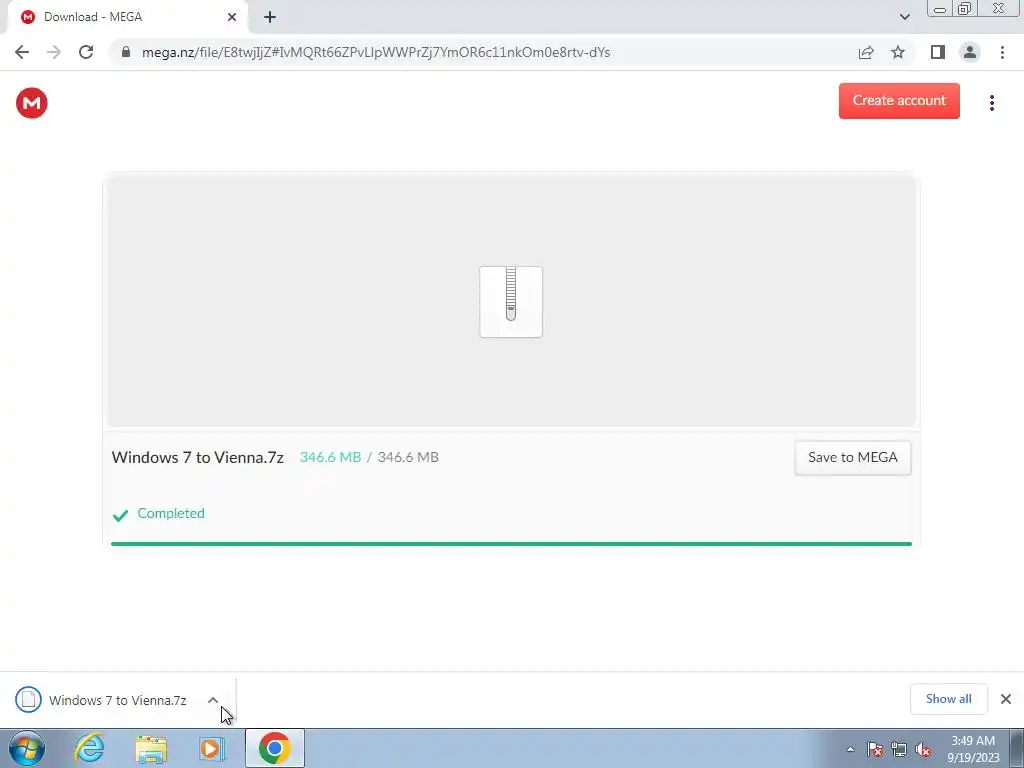Select the Download - MEGA tab
Screen dimensions: 1024x768
(x=127, y=17)
